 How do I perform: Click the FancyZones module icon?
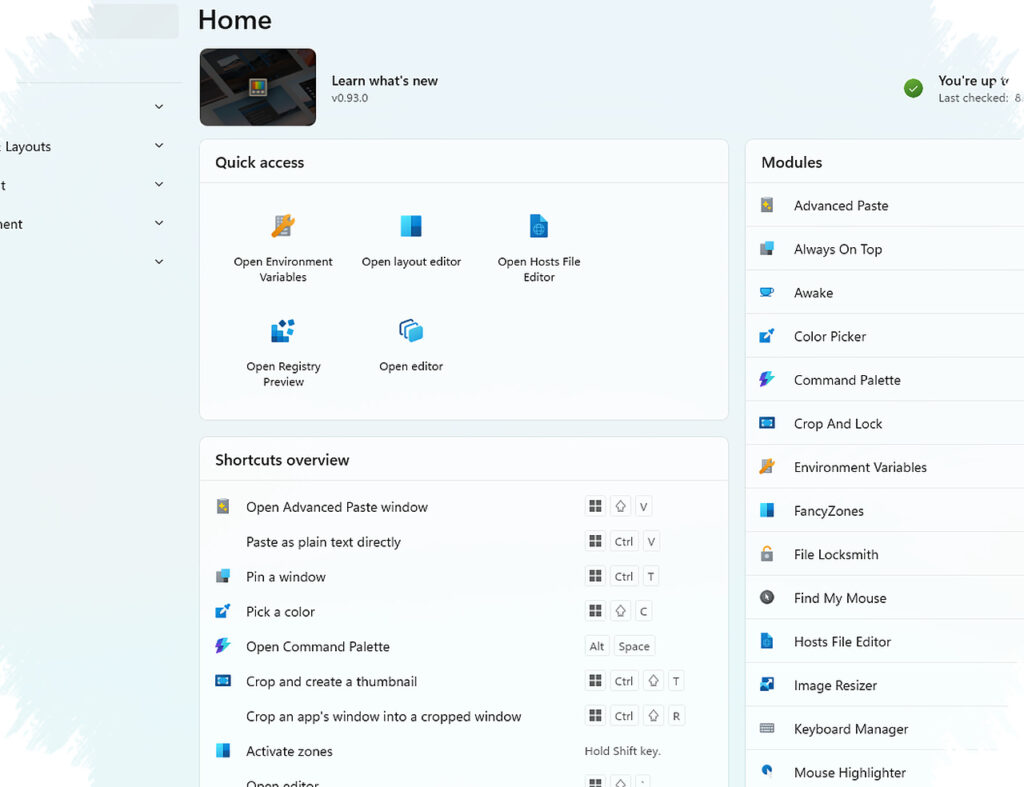[767, 511]
